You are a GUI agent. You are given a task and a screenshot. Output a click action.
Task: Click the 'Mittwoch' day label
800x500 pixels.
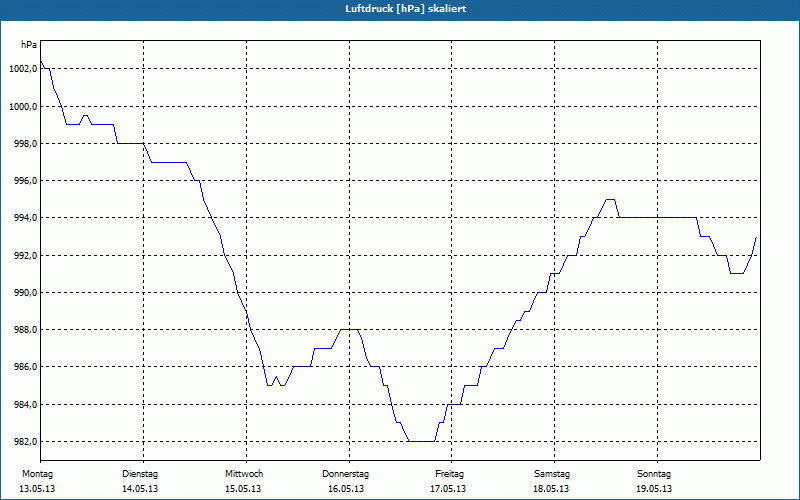click(x=244, y=474)
